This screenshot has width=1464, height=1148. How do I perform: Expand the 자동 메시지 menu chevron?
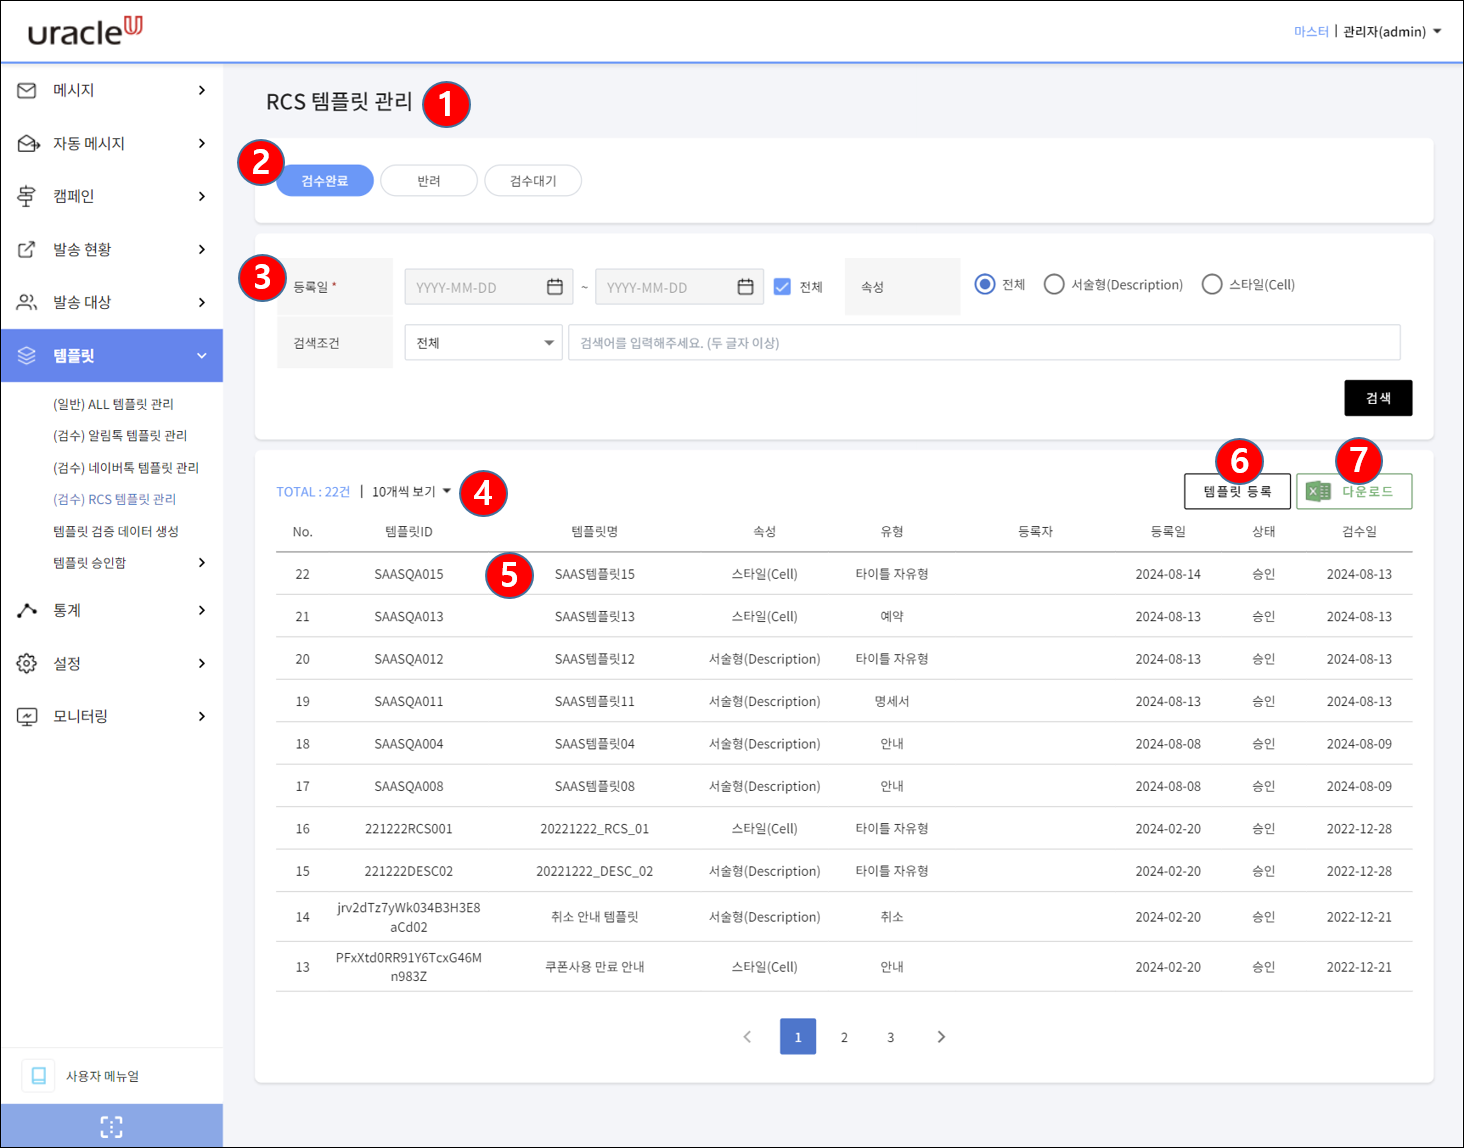pyautogui.click(x=201, y=143)
